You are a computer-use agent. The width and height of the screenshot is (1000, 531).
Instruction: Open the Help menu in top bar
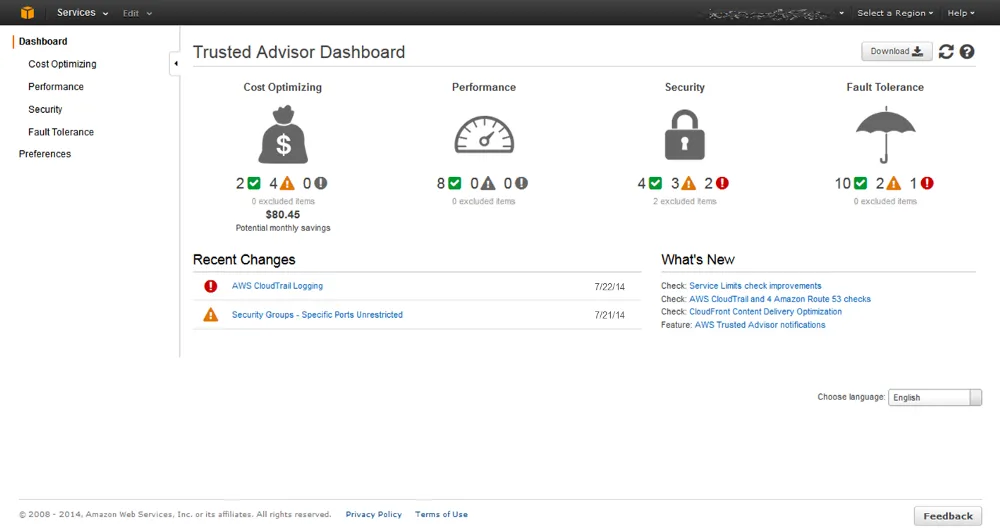coord(961,13)
